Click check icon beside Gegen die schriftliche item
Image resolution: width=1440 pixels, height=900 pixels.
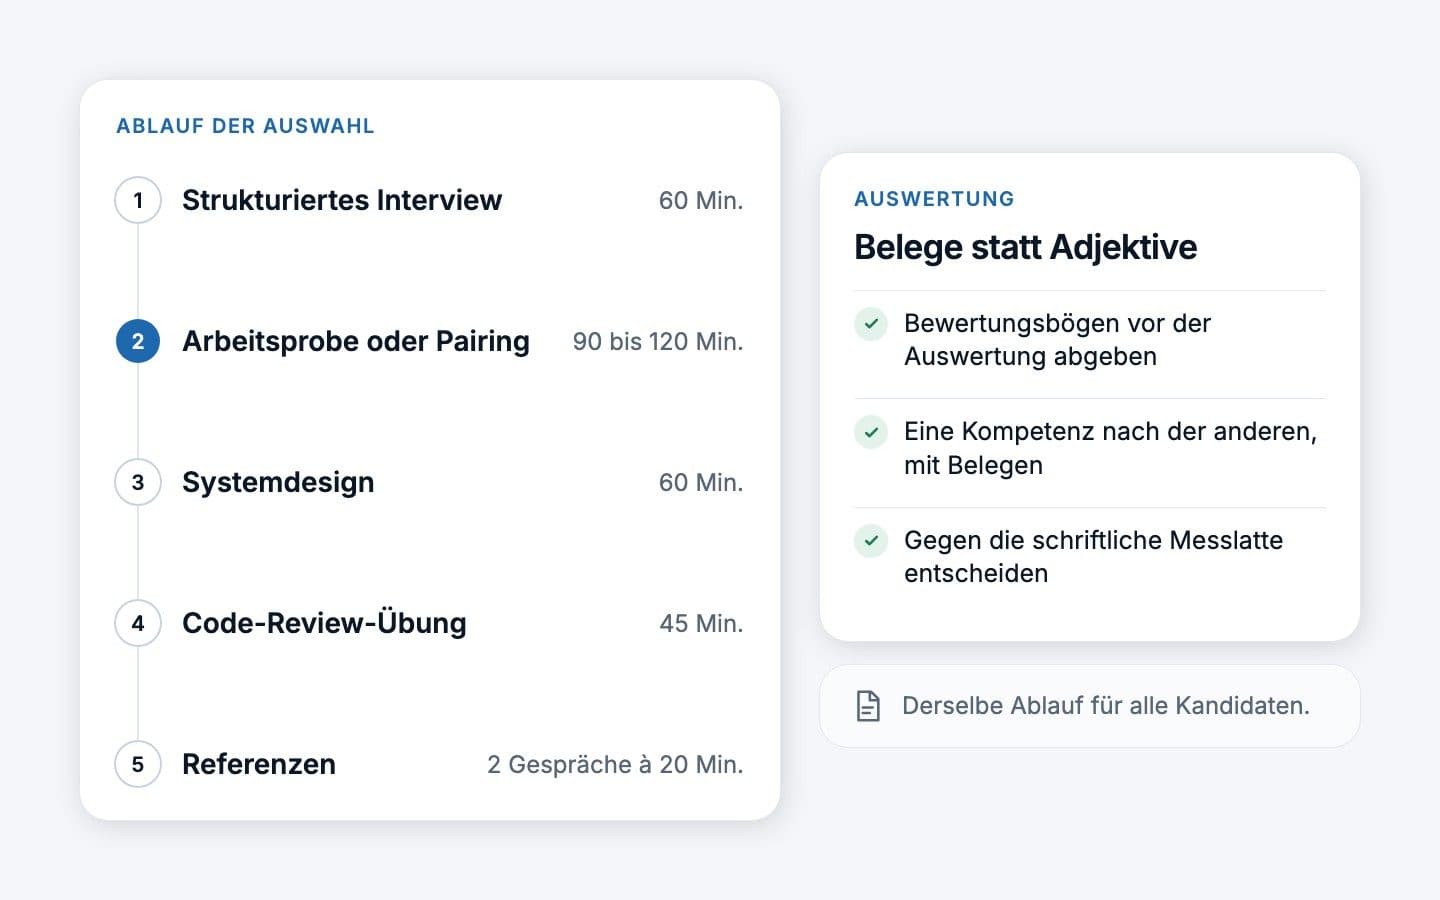871,541
